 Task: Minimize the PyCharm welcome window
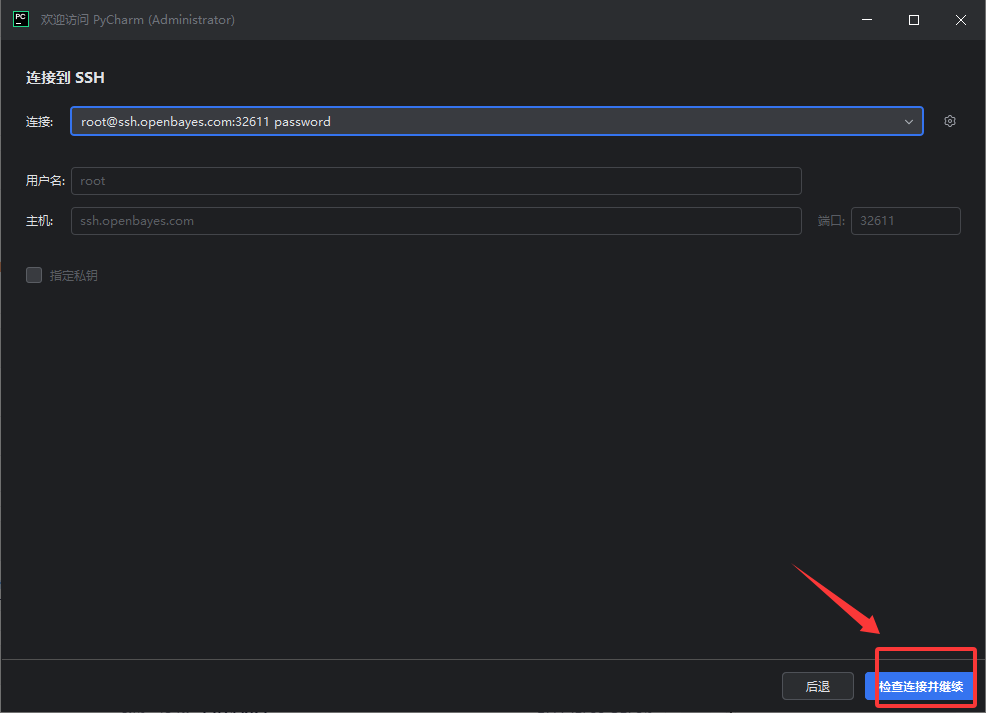click(x=867, y=19)
